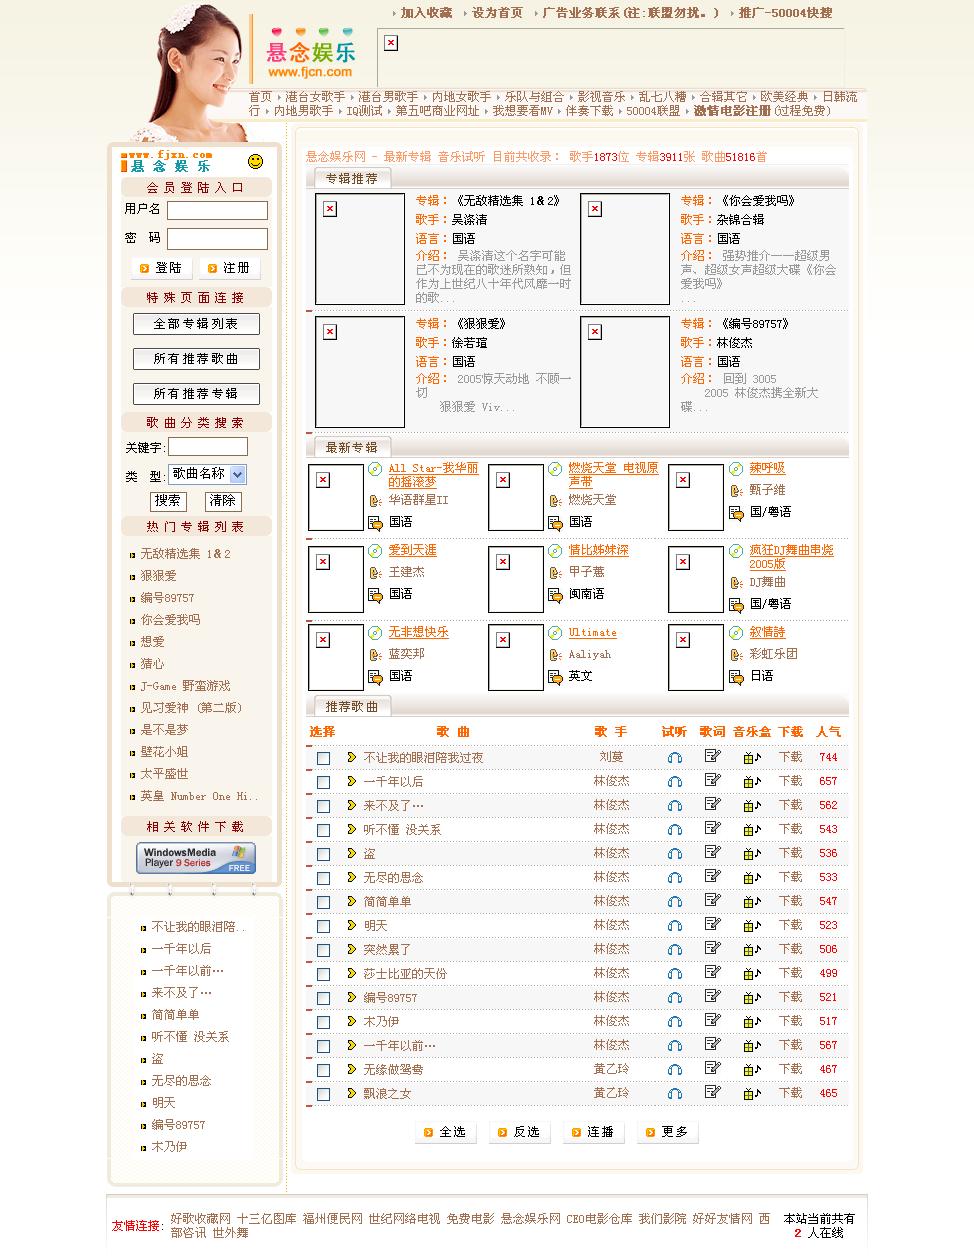Viewport: 974px width, 1257px height.
Task: Focus the 用户名 username field
Action: coord(217,210)
